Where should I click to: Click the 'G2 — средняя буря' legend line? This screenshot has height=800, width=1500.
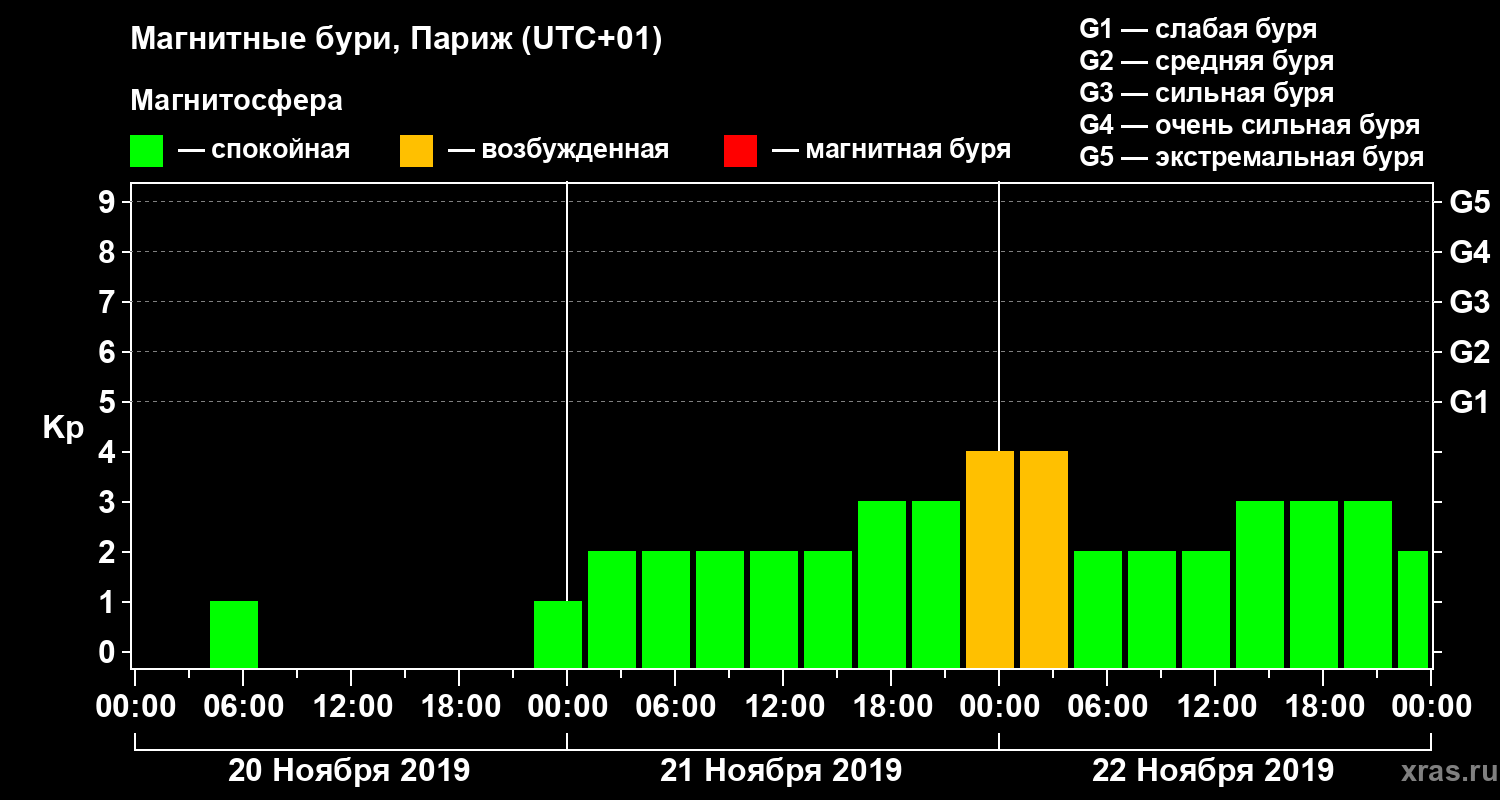point(1207,61)
